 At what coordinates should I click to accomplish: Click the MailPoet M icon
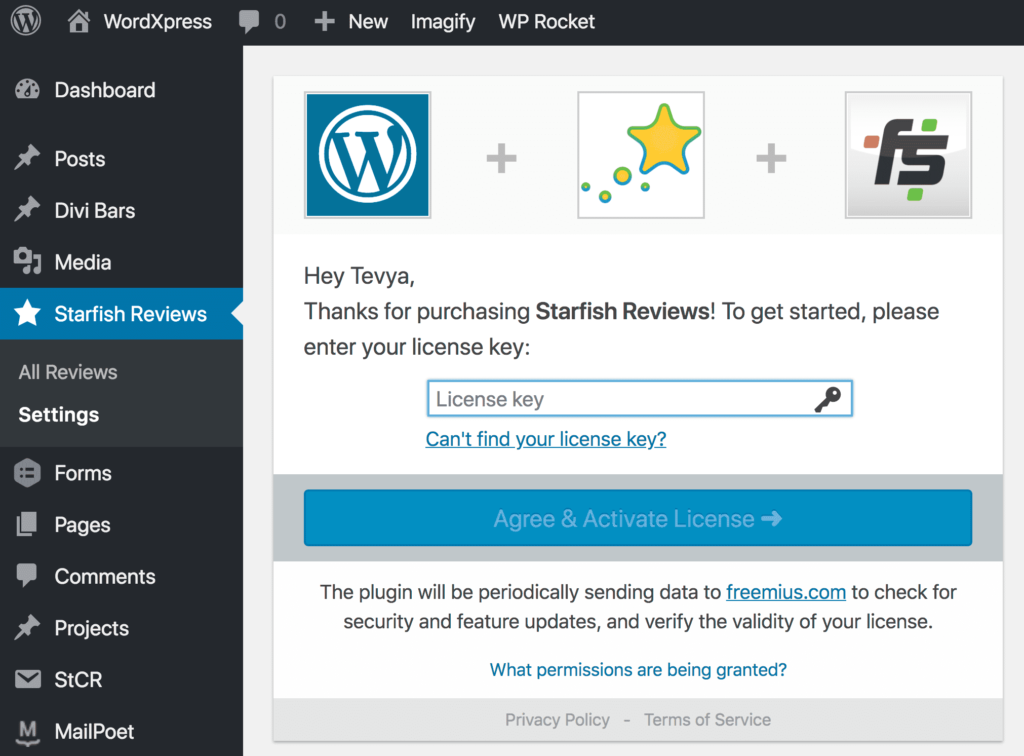[x=27, y=732]
